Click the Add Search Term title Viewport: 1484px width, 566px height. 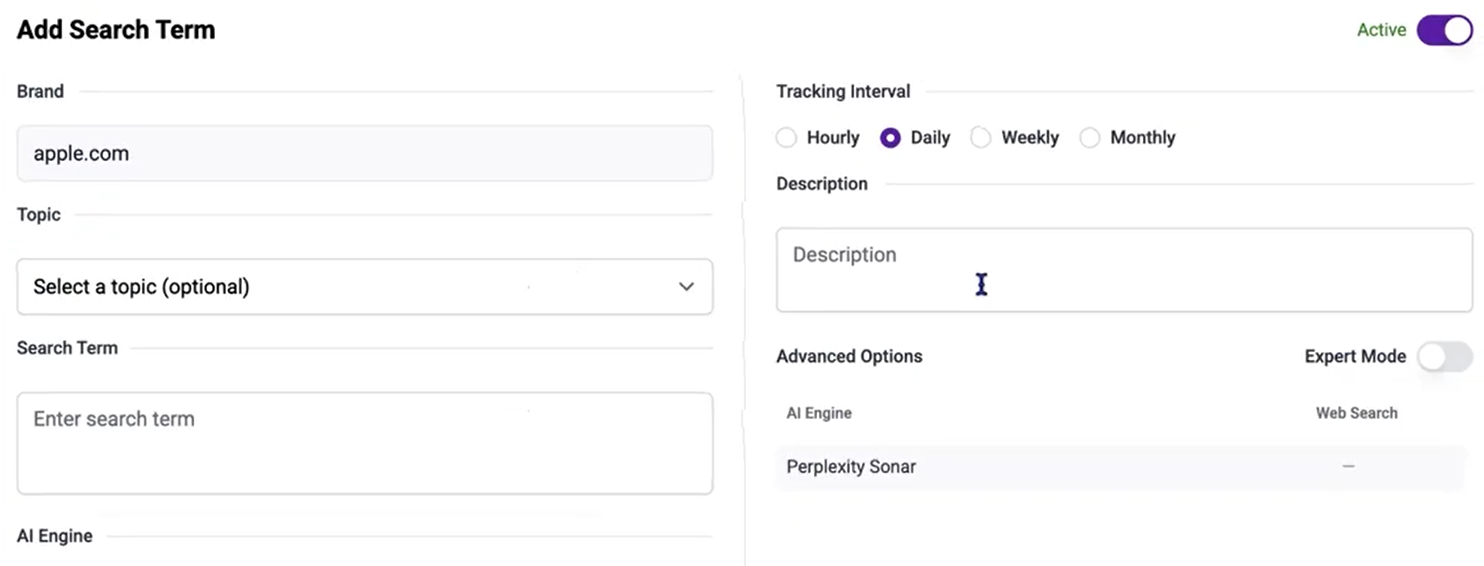tap(116, 30)
